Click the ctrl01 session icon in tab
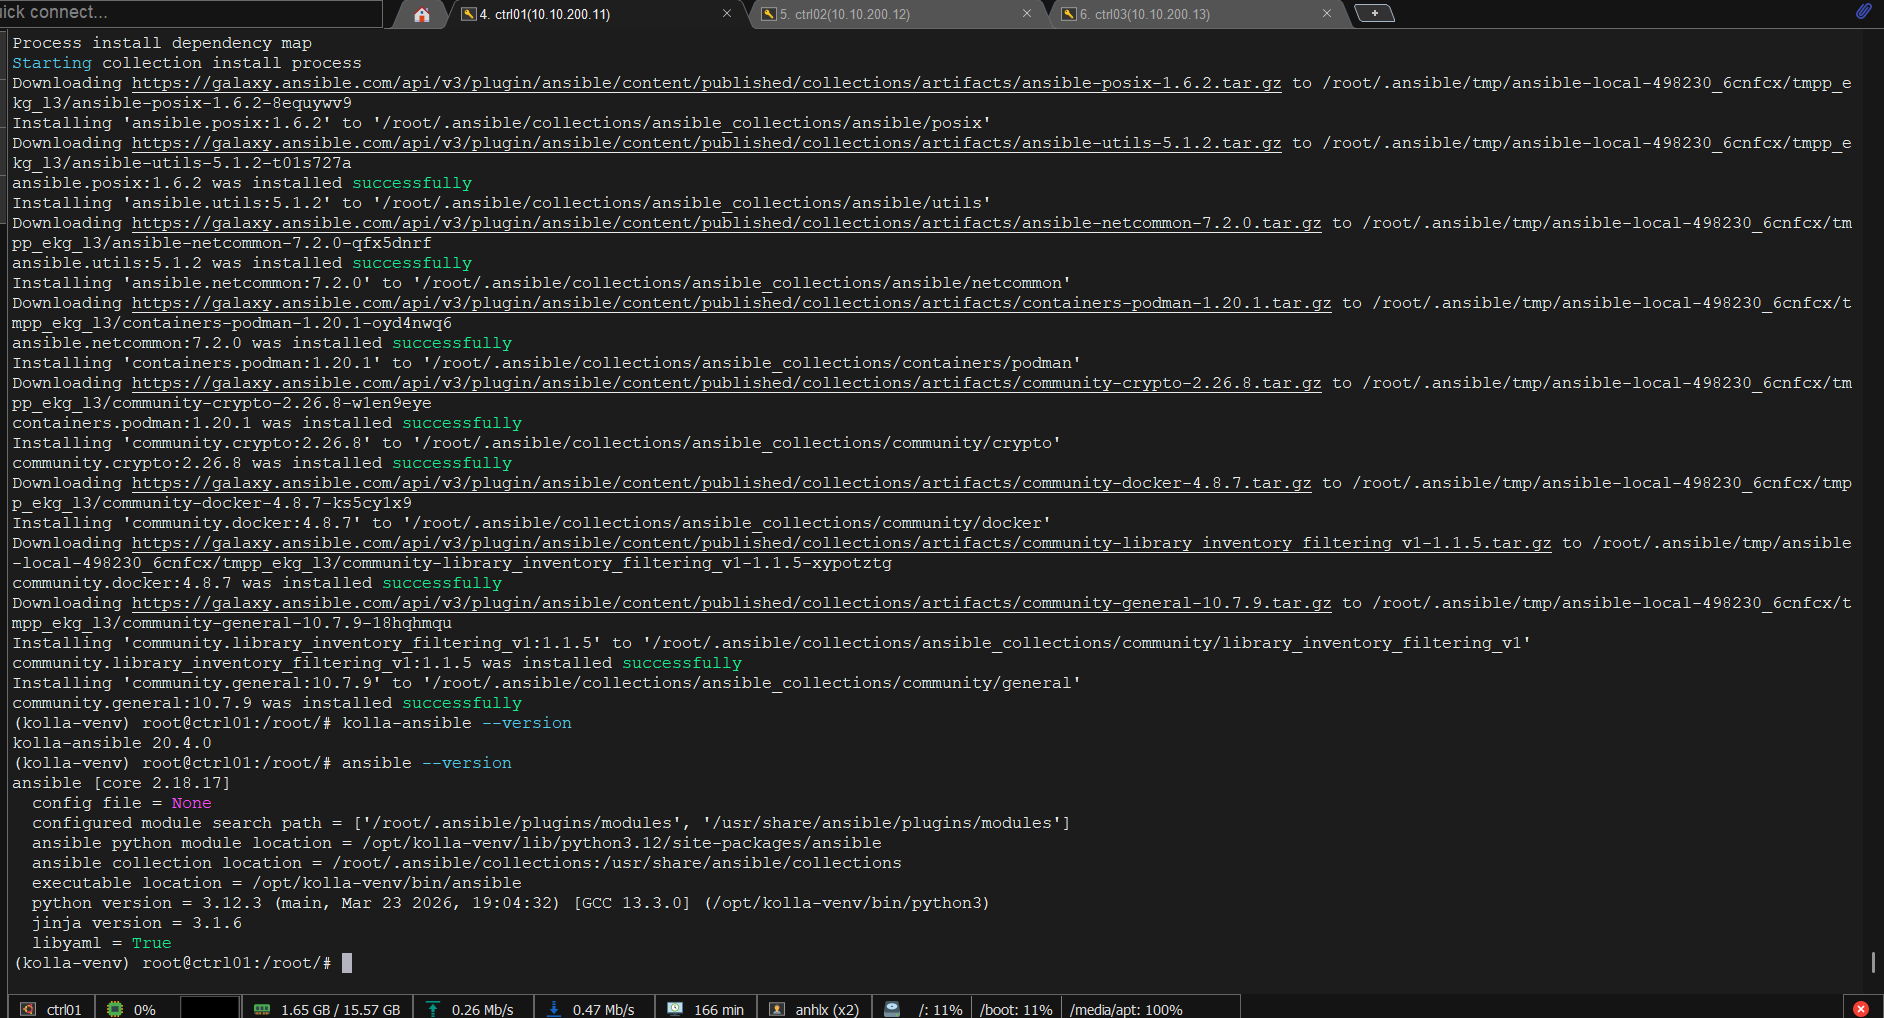This screenshot has width=1884, height=1018. [x=468, y=14]
